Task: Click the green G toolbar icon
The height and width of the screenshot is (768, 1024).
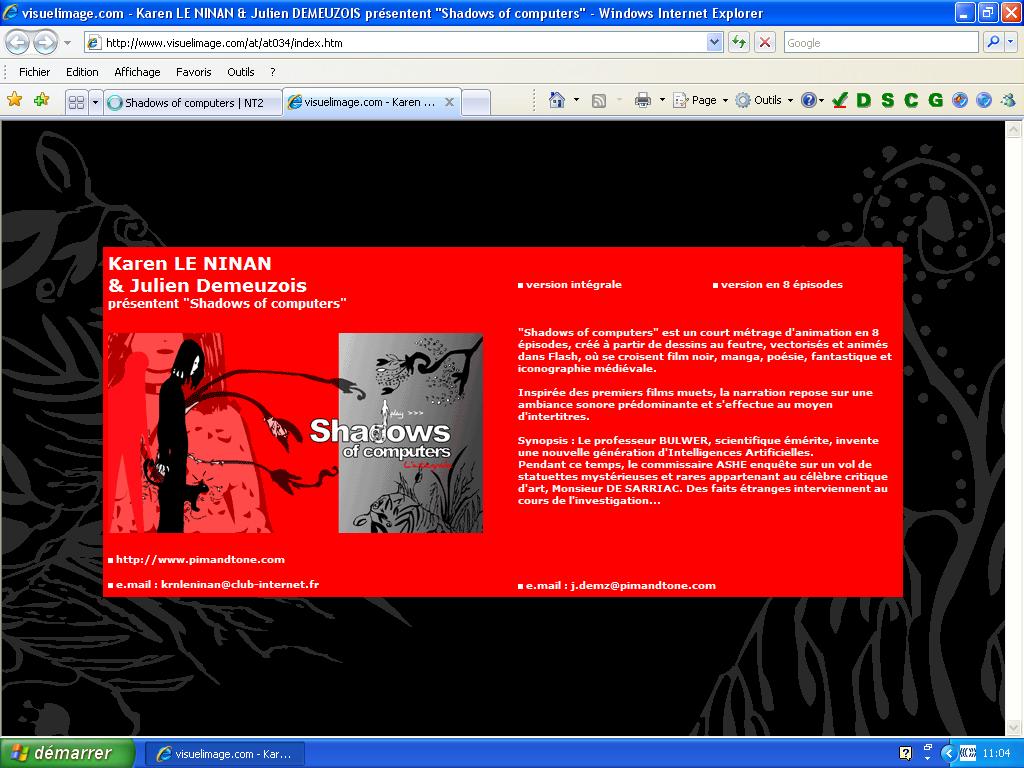Action: [935, 100]
